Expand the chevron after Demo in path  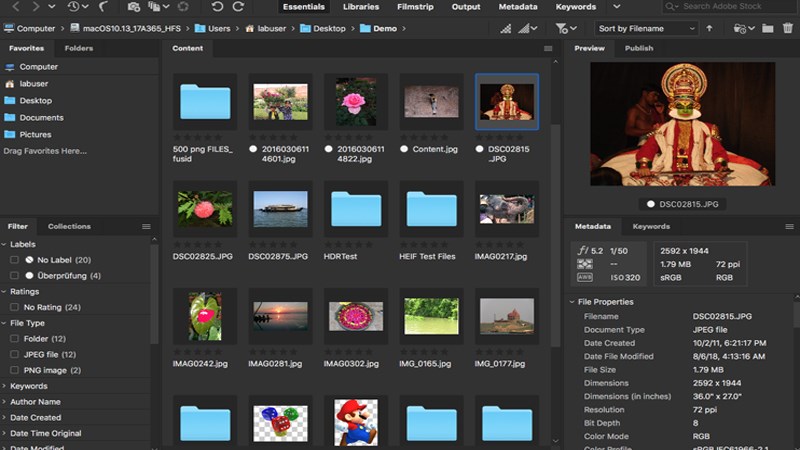(x=404, y=29)
